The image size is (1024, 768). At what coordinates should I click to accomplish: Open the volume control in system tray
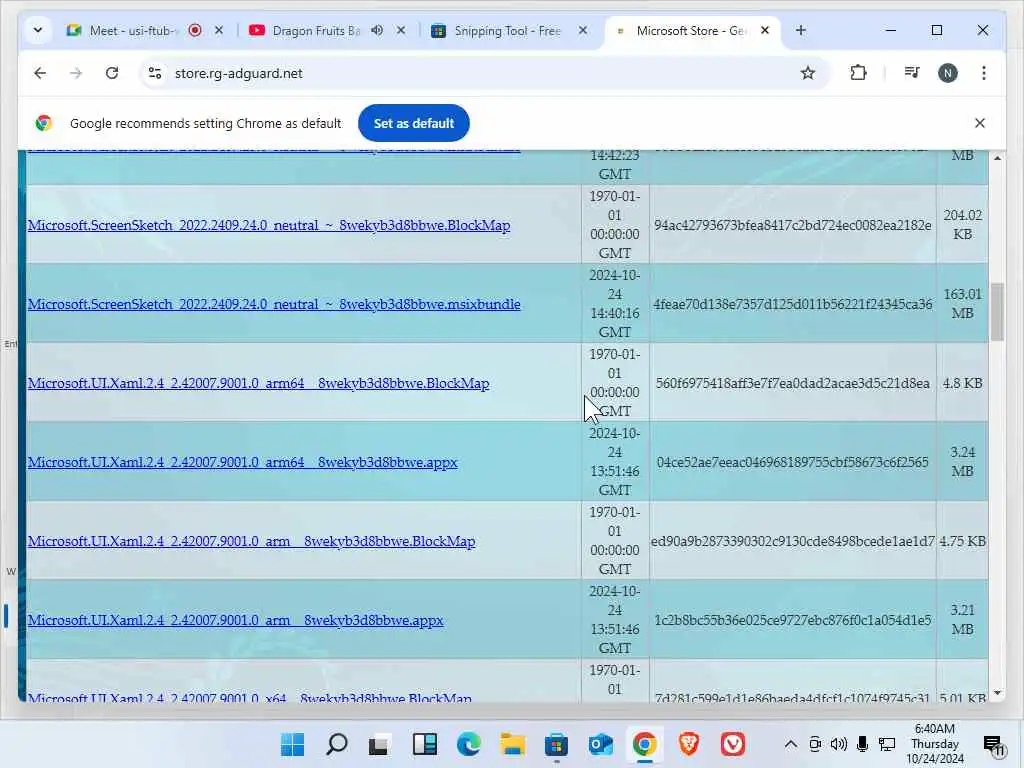[x=839, y=744]
